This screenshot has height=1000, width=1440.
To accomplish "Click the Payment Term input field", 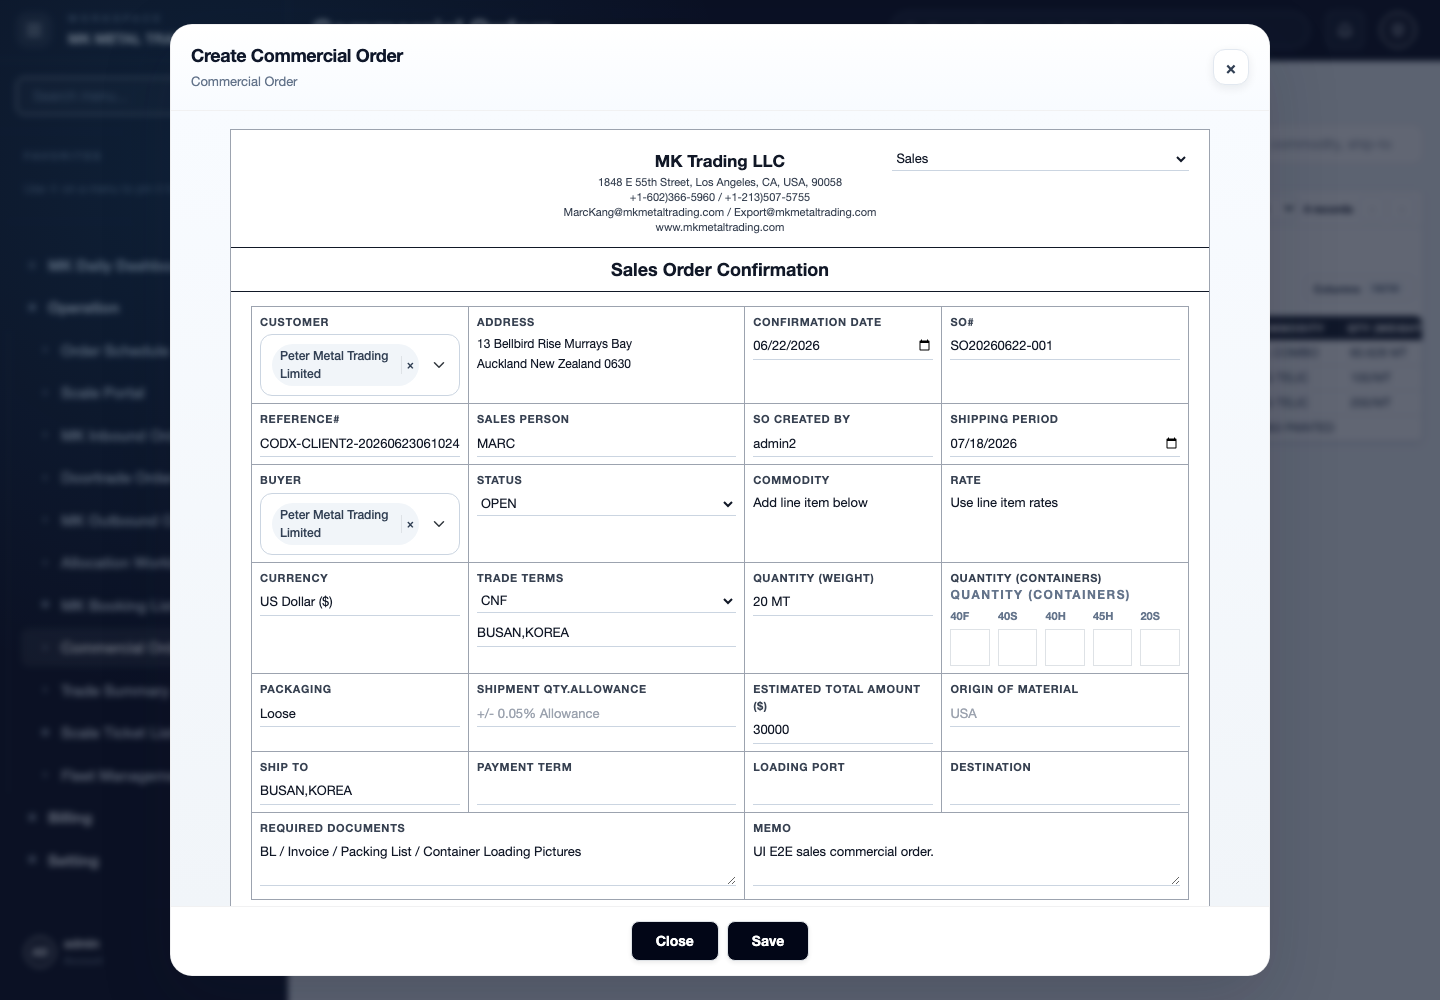I will (606, 791).
